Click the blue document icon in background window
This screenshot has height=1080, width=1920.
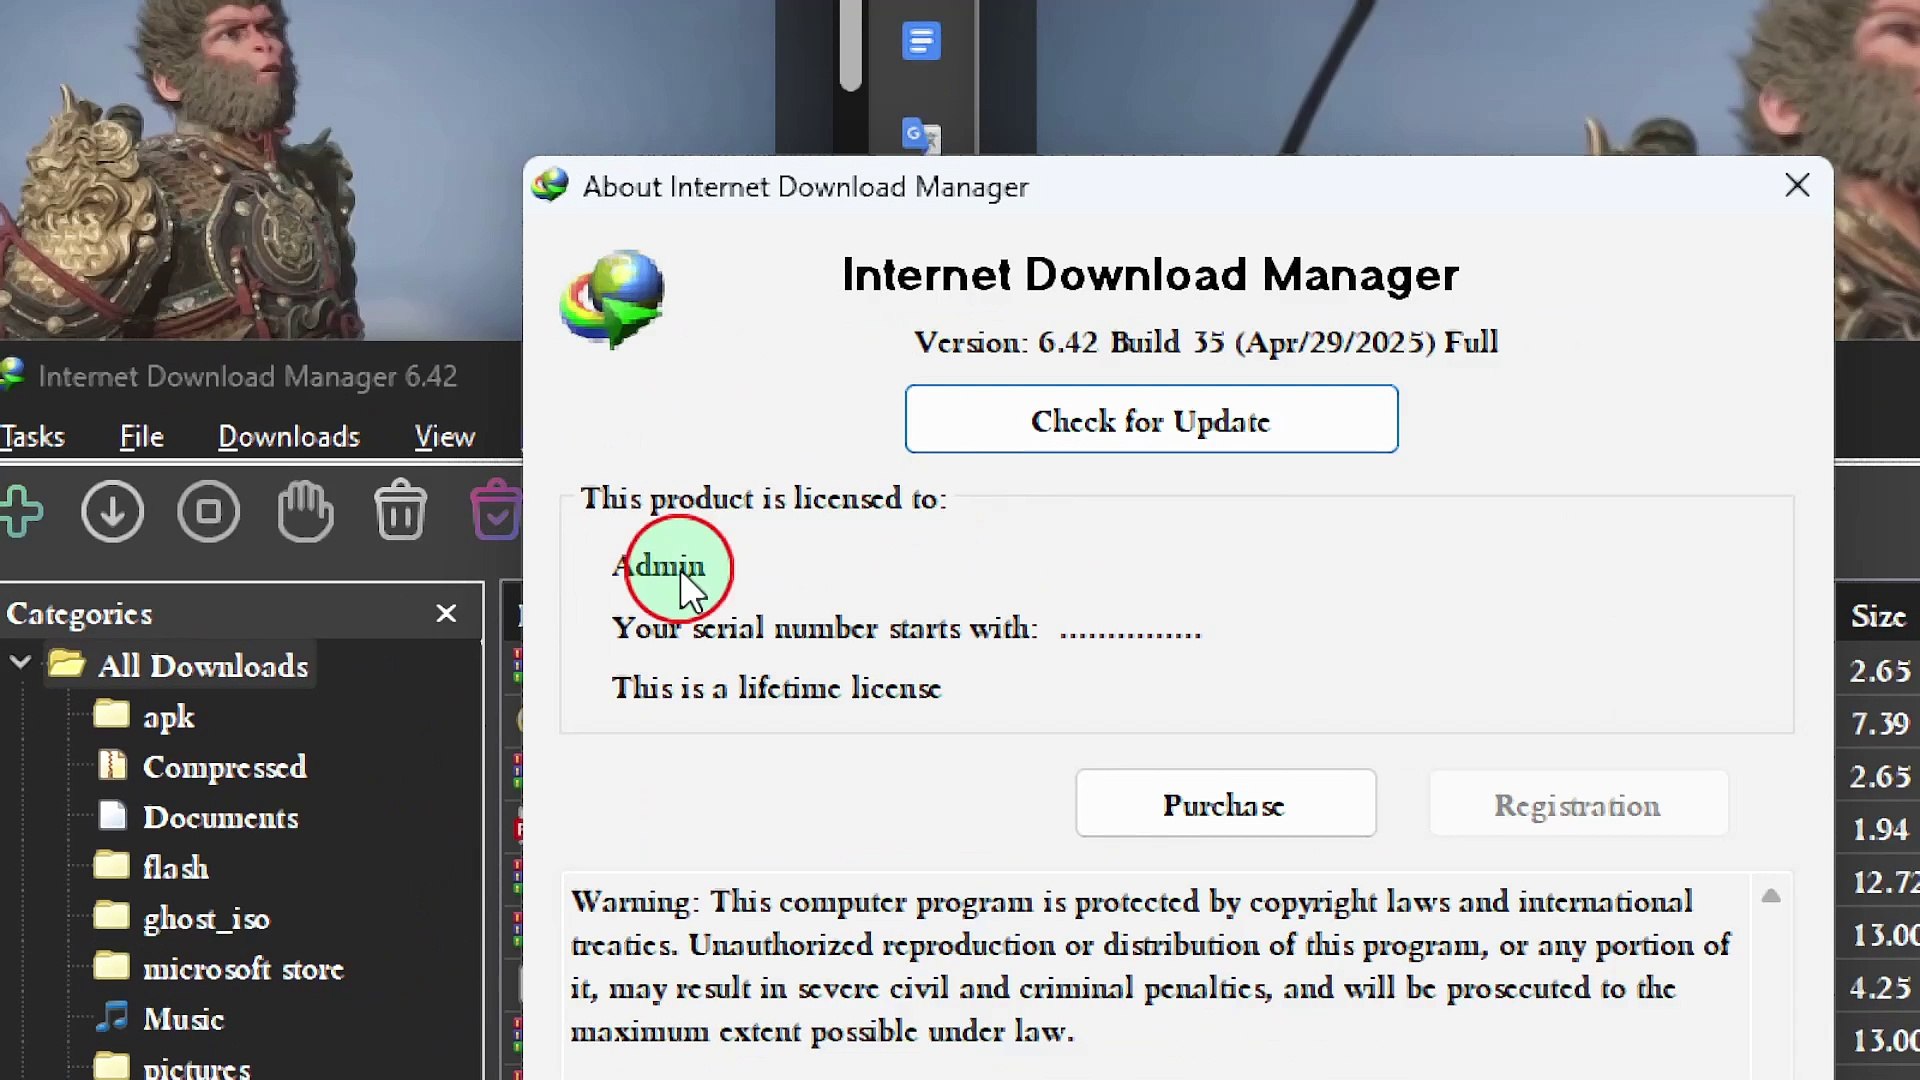click(x=921, y=41)
